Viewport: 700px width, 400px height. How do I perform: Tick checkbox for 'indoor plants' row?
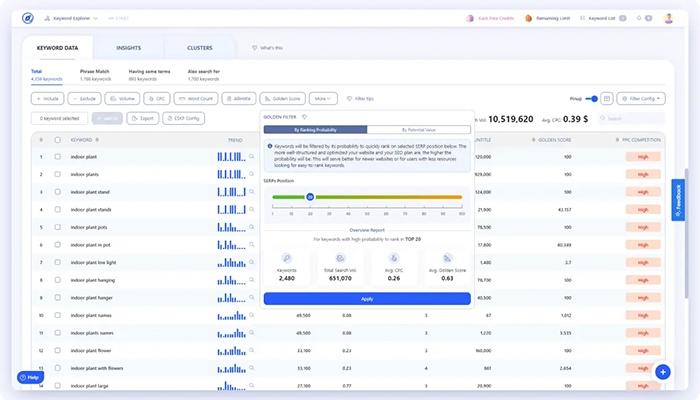pos(58,174)
